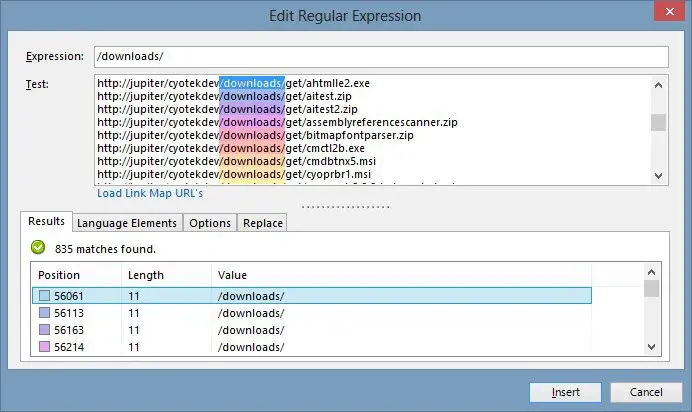Click the Insert button
This screenshot has width=692, height=412.
(565, 392)
